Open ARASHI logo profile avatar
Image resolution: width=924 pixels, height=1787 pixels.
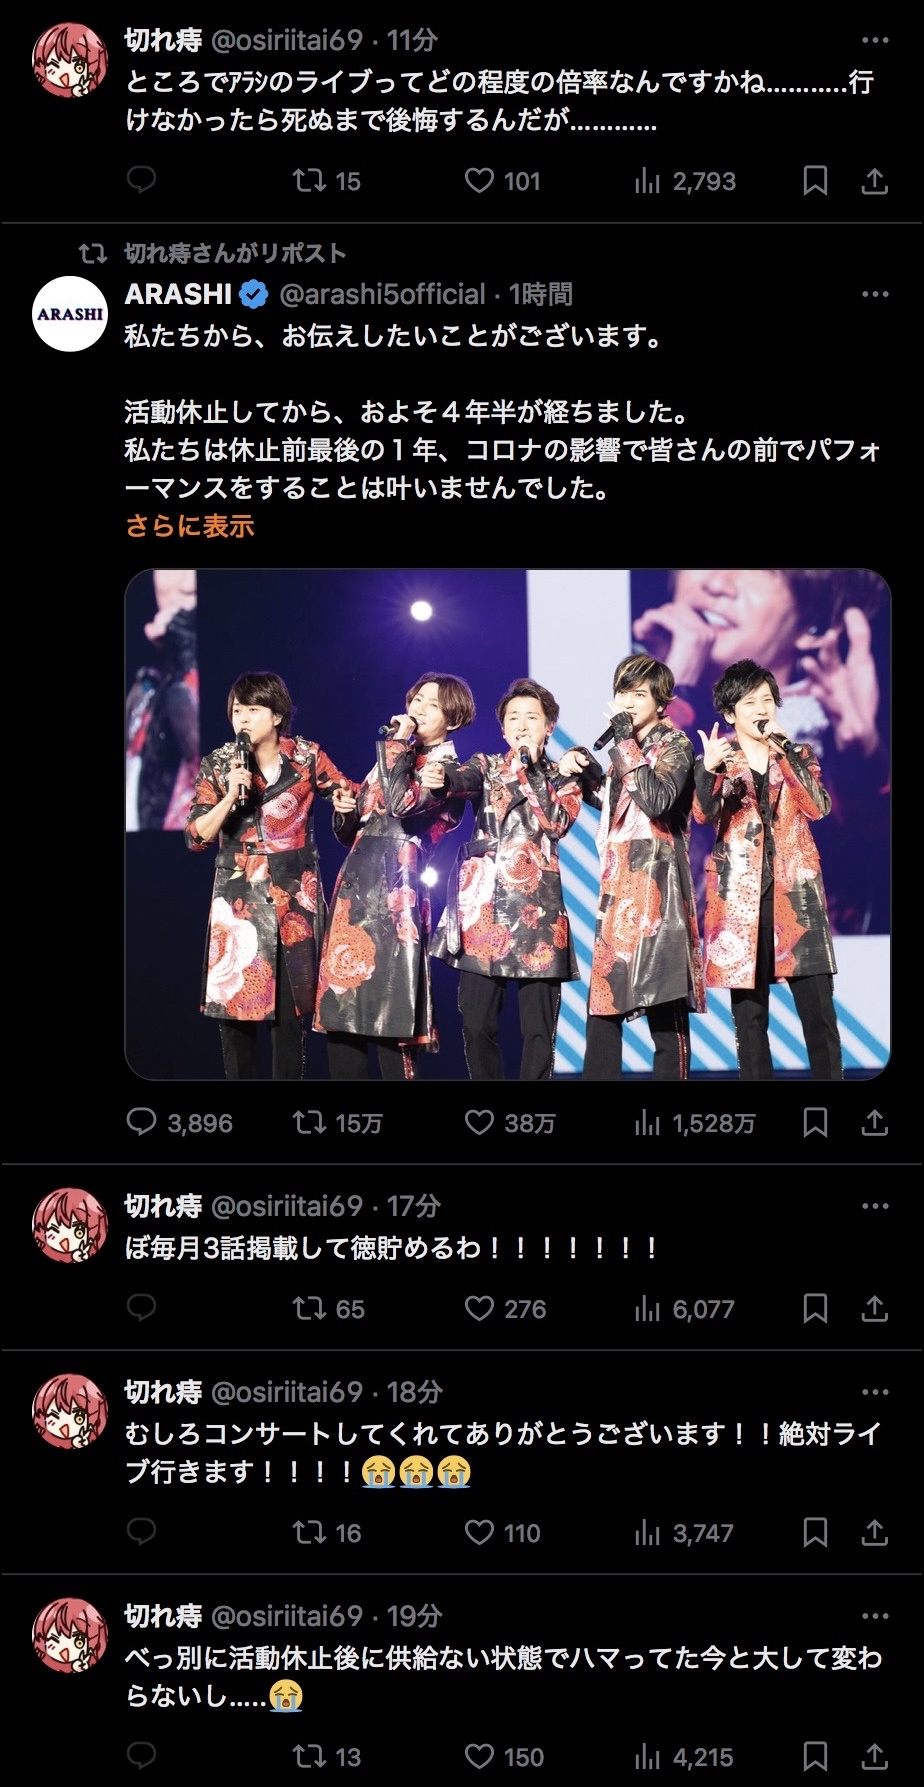coord(70,313)
